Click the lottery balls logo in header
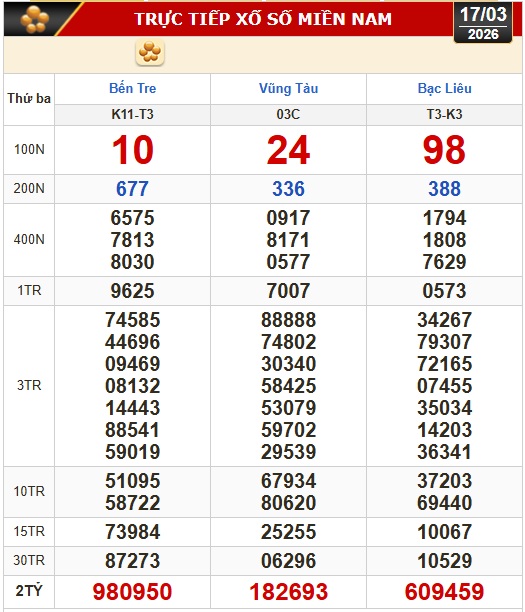 click(x=35, y=19)
